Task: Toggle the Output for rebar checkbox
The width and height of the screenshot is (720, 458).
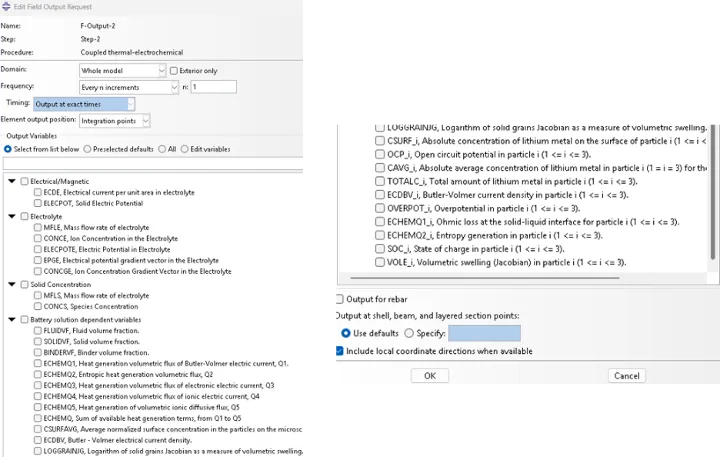Action: (x=340, y=299)
